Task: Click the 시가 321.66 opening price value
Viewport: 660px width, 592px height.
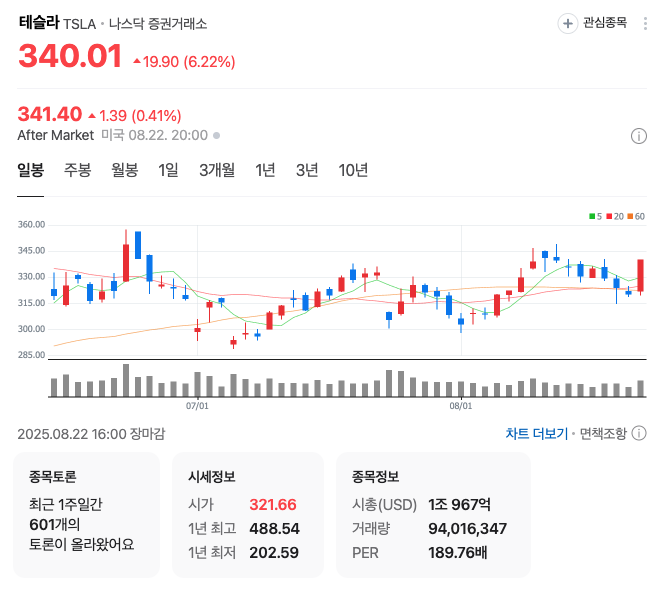Action: [x=273, y=504]
